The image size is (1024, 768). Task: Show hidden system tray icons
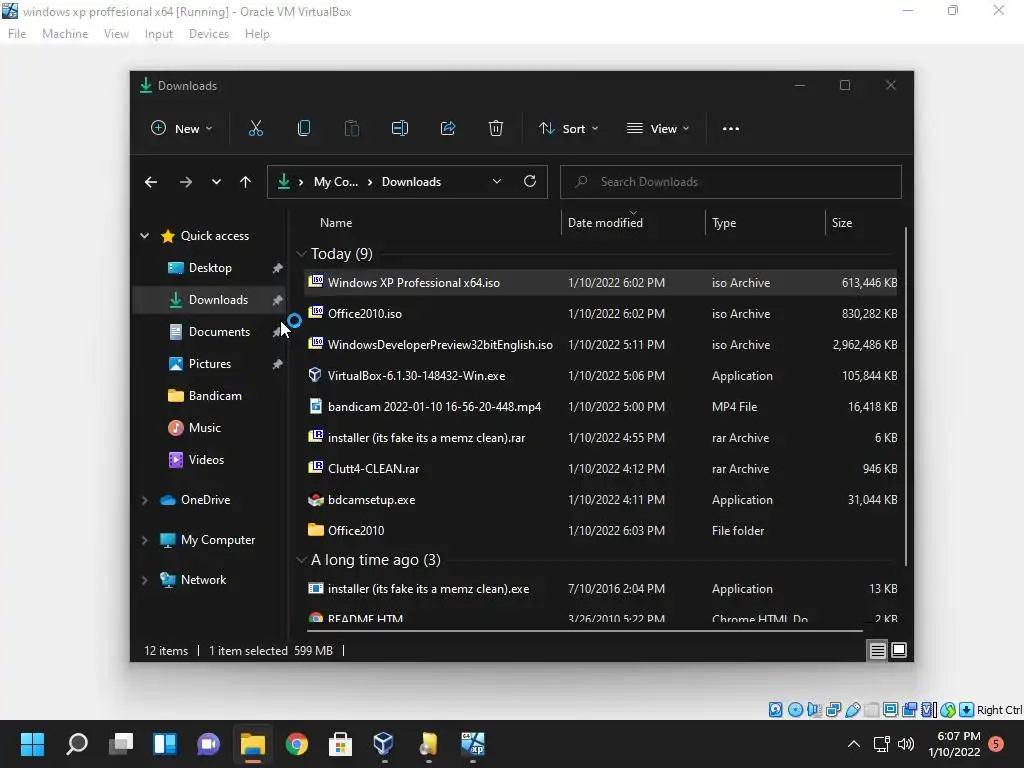854,744
